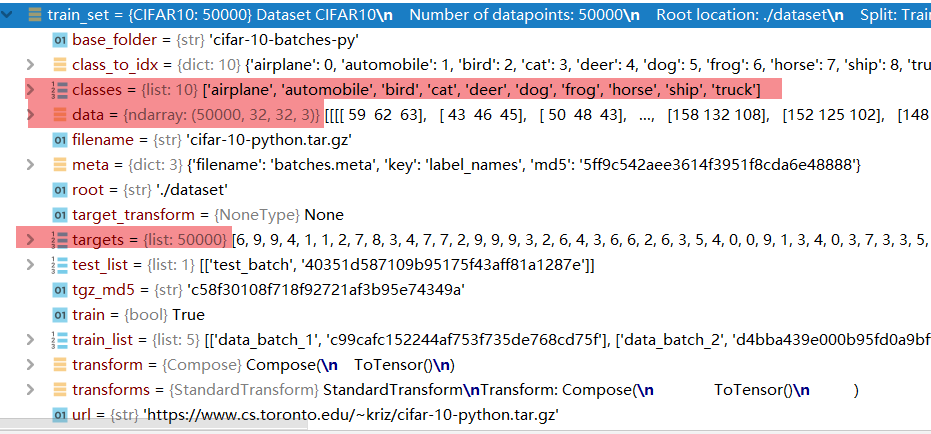Click the train_list list icon
The image size is (931, 434).
[x=59, y=339]
